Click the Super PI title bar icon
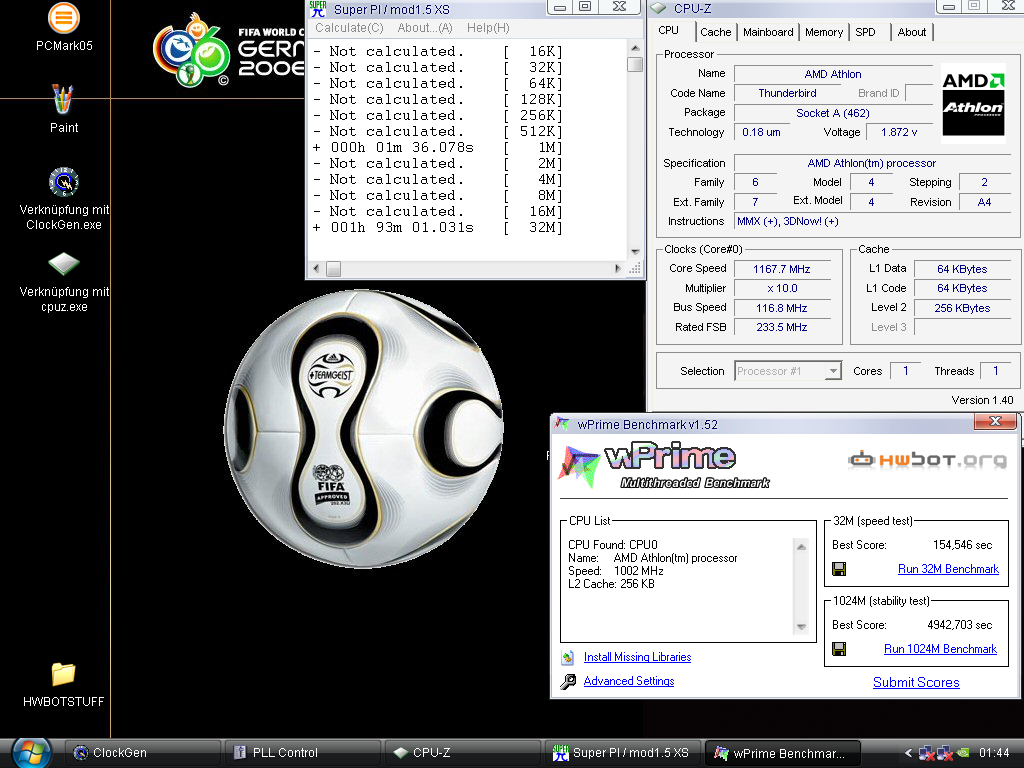Screen dimensions: 1024x768 coord(318,8)
